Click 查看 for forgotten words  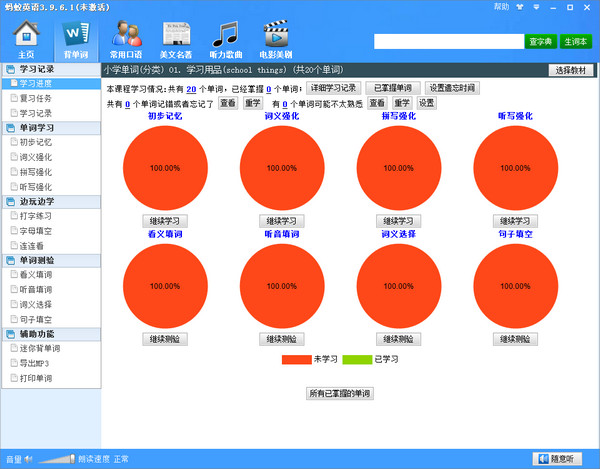[x=228, y=103]
